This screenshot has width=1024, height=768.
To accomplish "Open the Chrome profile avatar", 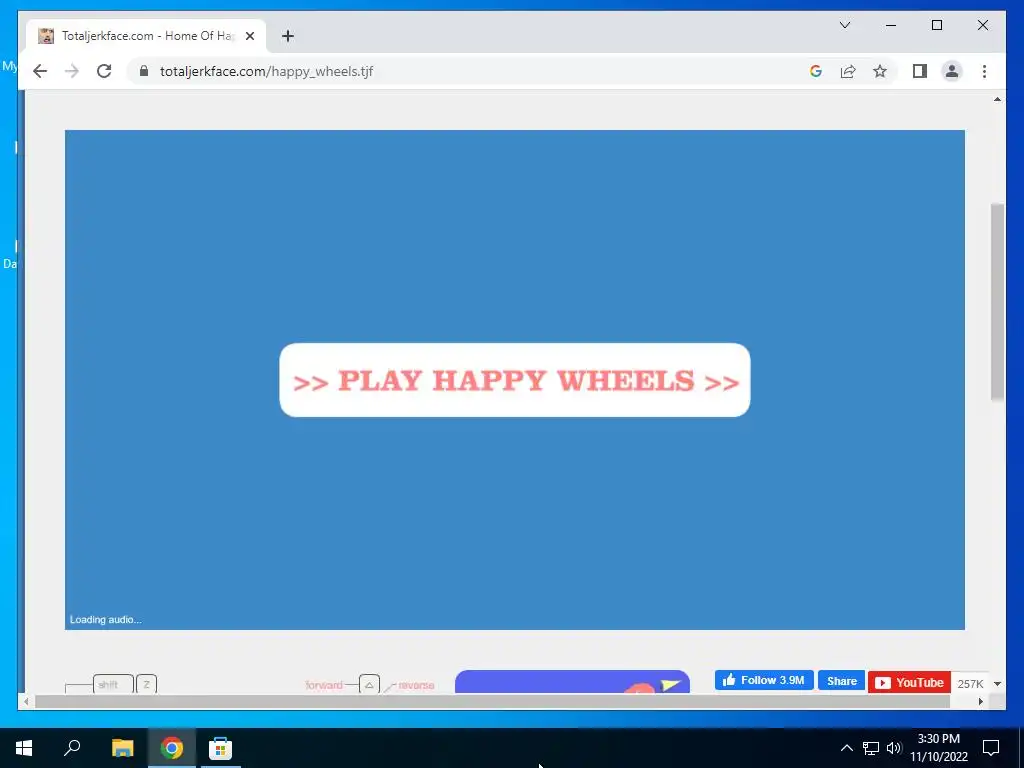I will click(x=952, y=71).
